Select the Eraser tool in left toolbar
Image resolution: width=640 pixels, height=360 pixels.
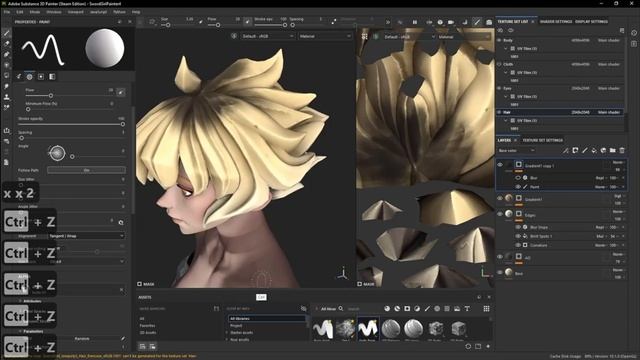coord(7,44)
